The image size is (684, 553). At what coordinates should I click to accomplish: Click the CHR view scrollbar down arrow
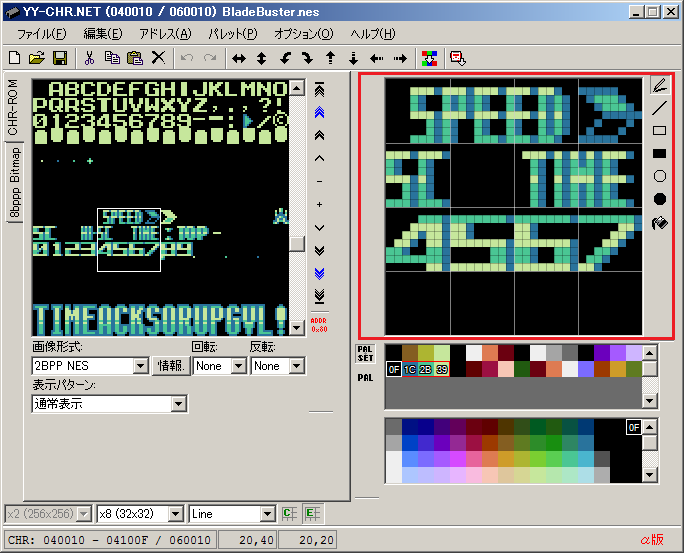[297, 328]
